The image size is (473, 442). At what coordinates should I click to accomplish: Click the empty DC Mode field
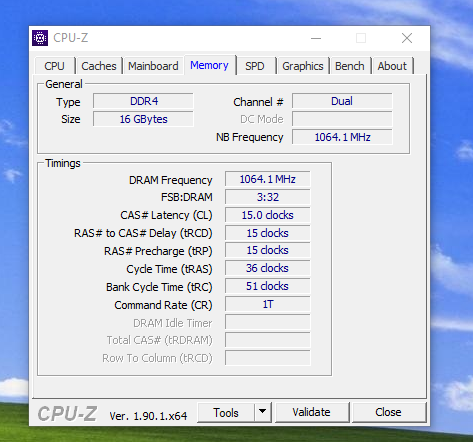tap(342, 119)
